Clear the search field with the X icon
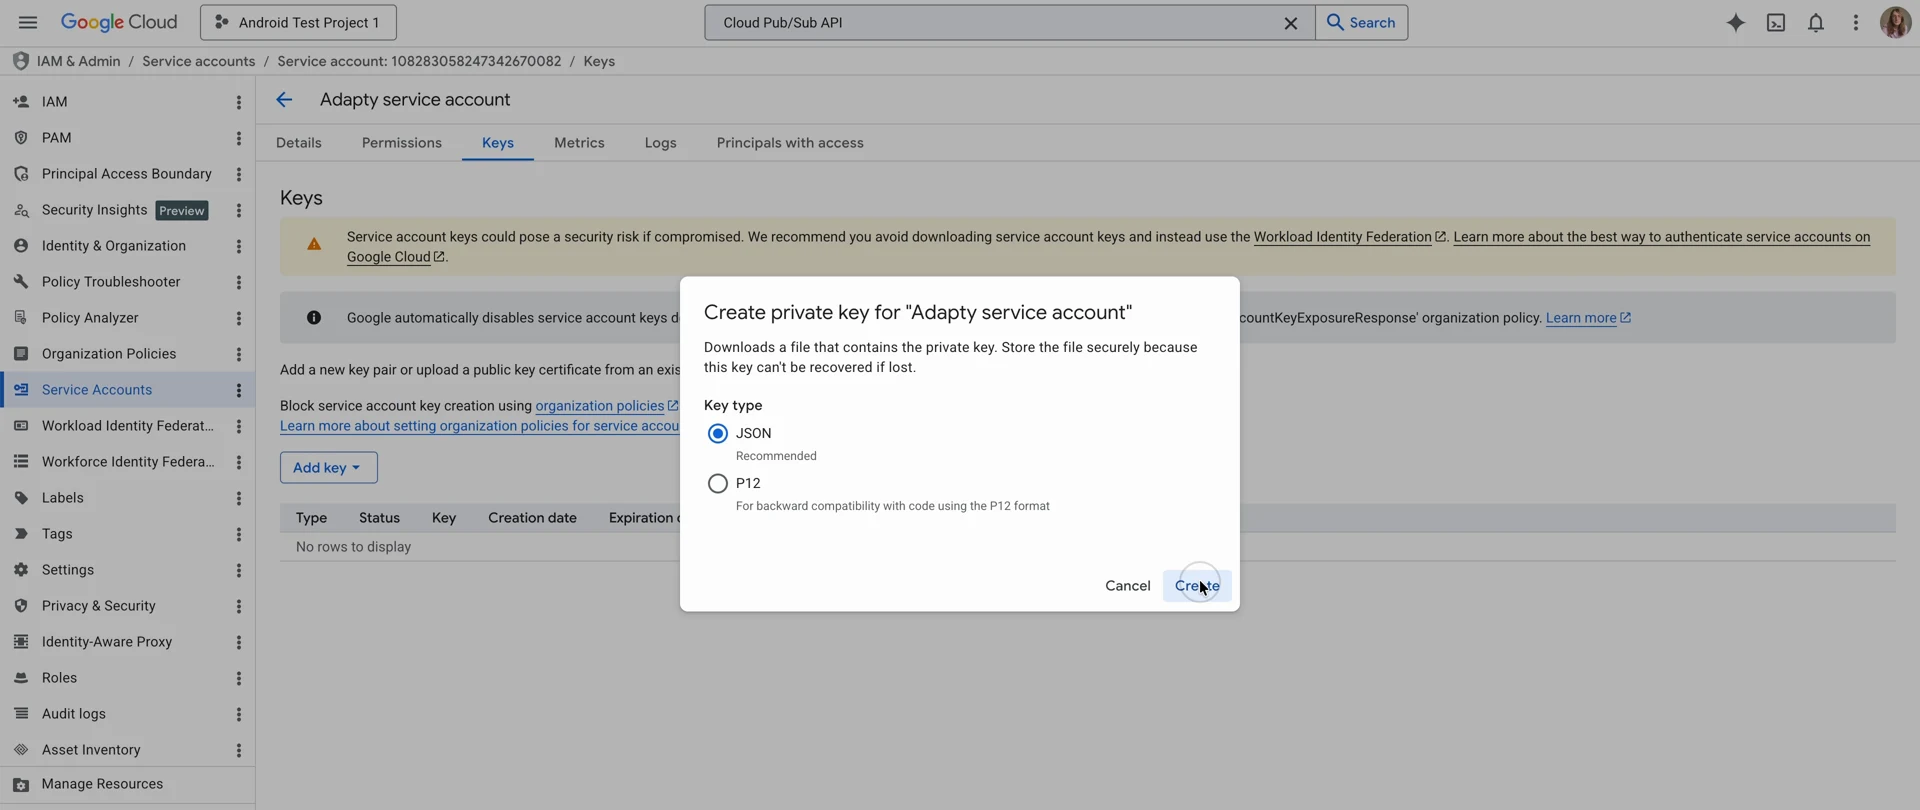Viewport: 1920px width, 810px height. pyautogui.click(x=1291, y=23)
